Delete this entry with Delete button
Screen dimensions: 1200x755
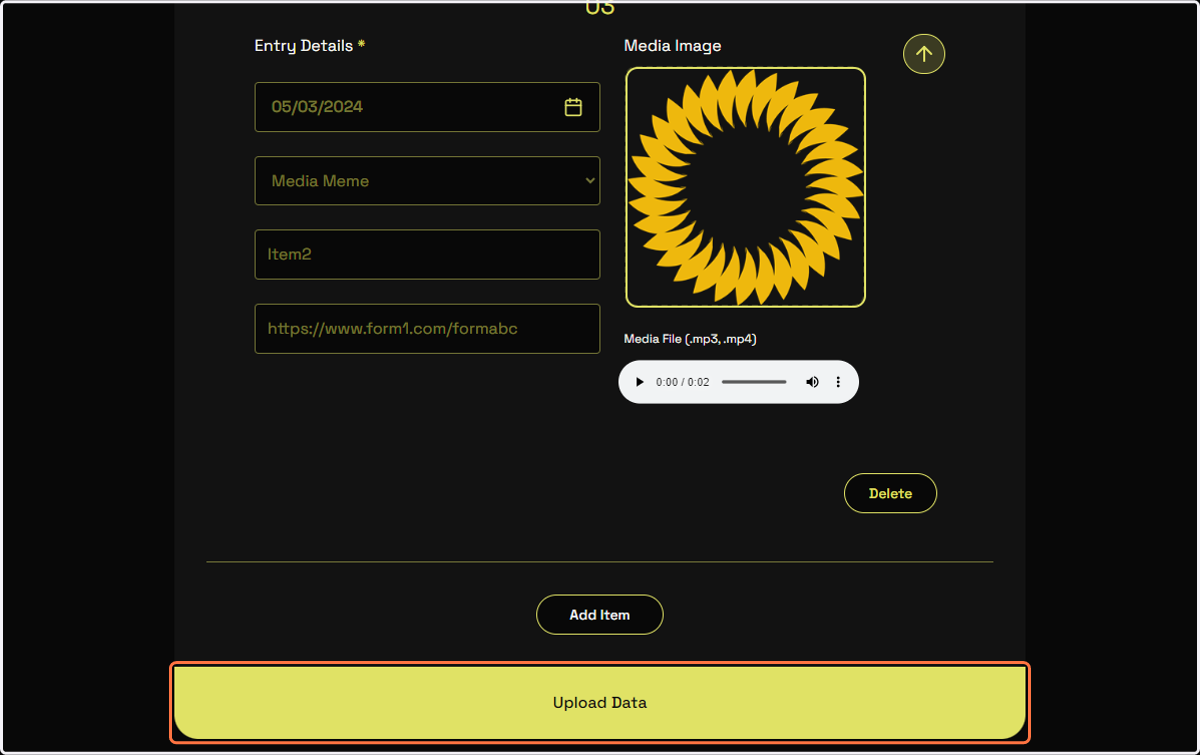coord(890,493)
